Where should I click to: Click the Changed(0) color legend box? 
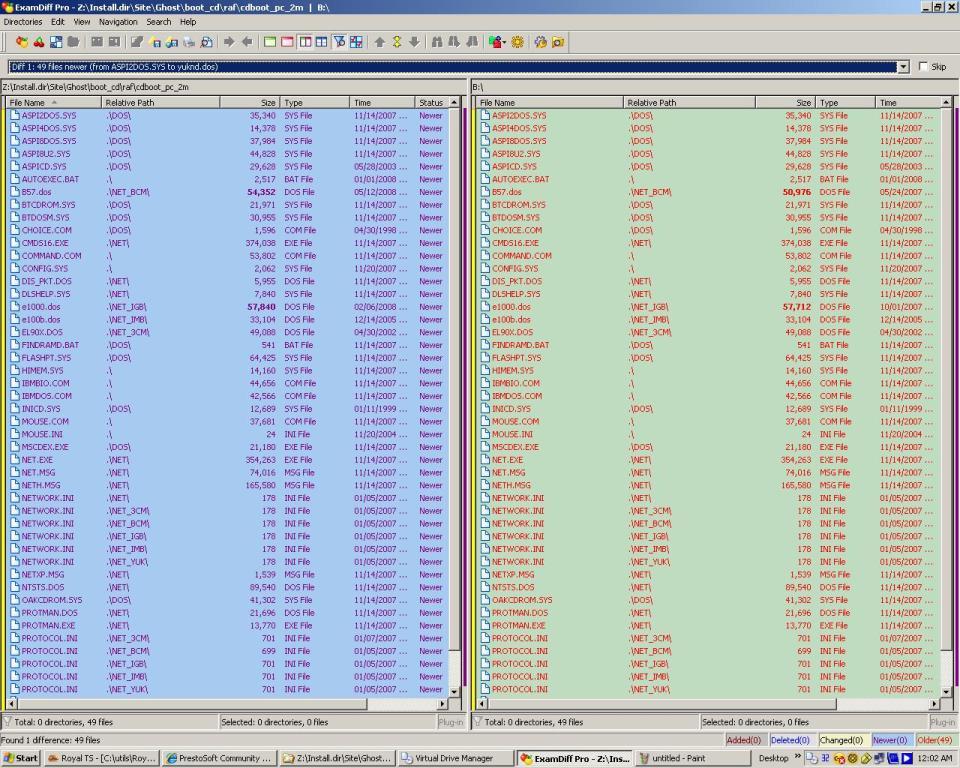841,740
